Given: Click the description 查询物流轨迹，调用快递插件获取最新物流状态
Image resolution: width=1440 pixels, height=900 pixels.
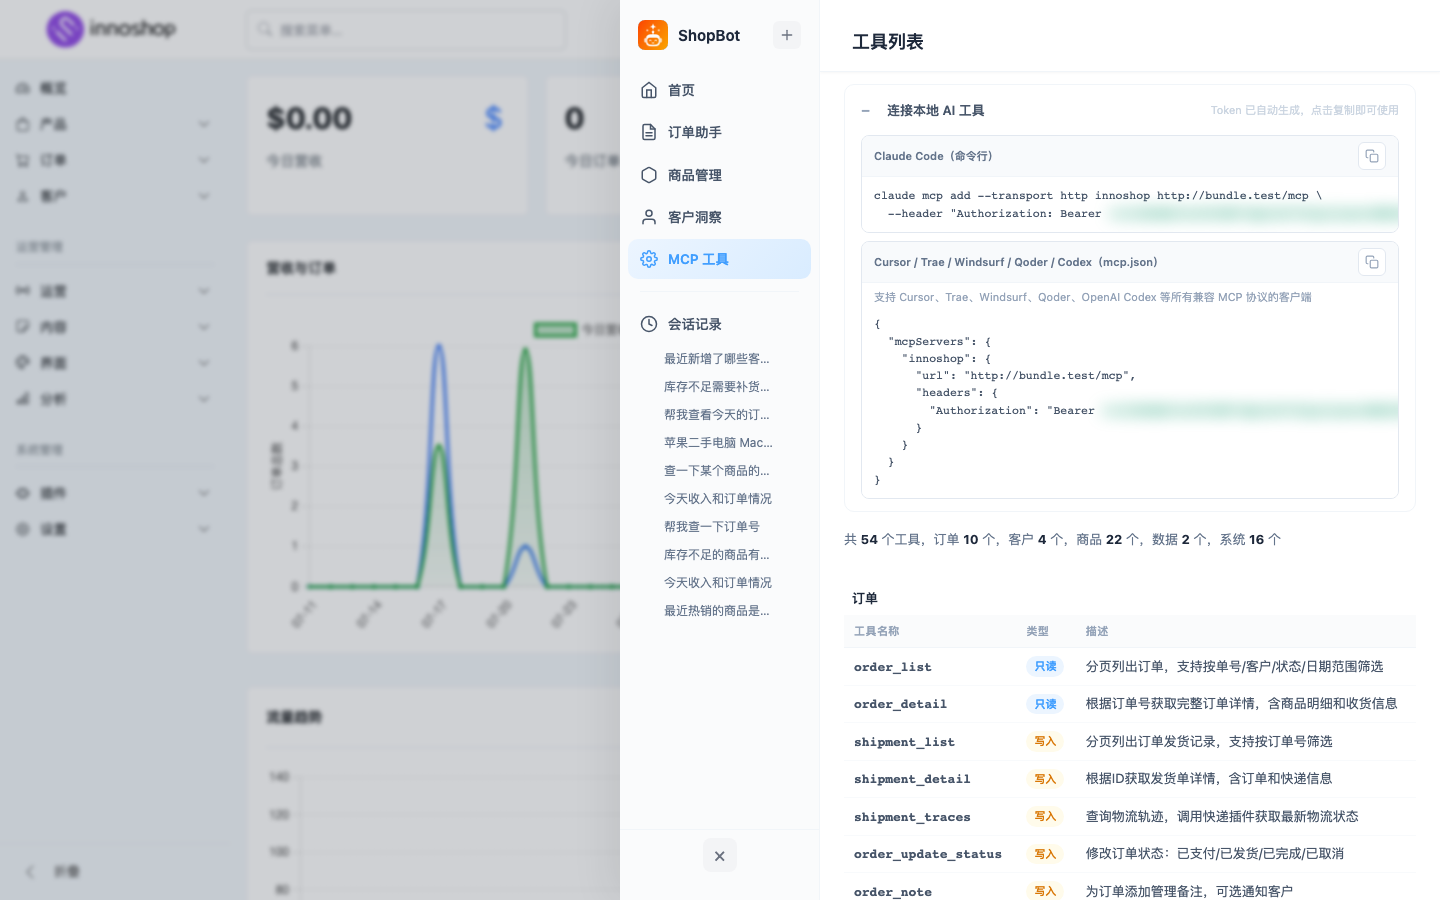Looking at the screenshot, I should click(1222, 817).
